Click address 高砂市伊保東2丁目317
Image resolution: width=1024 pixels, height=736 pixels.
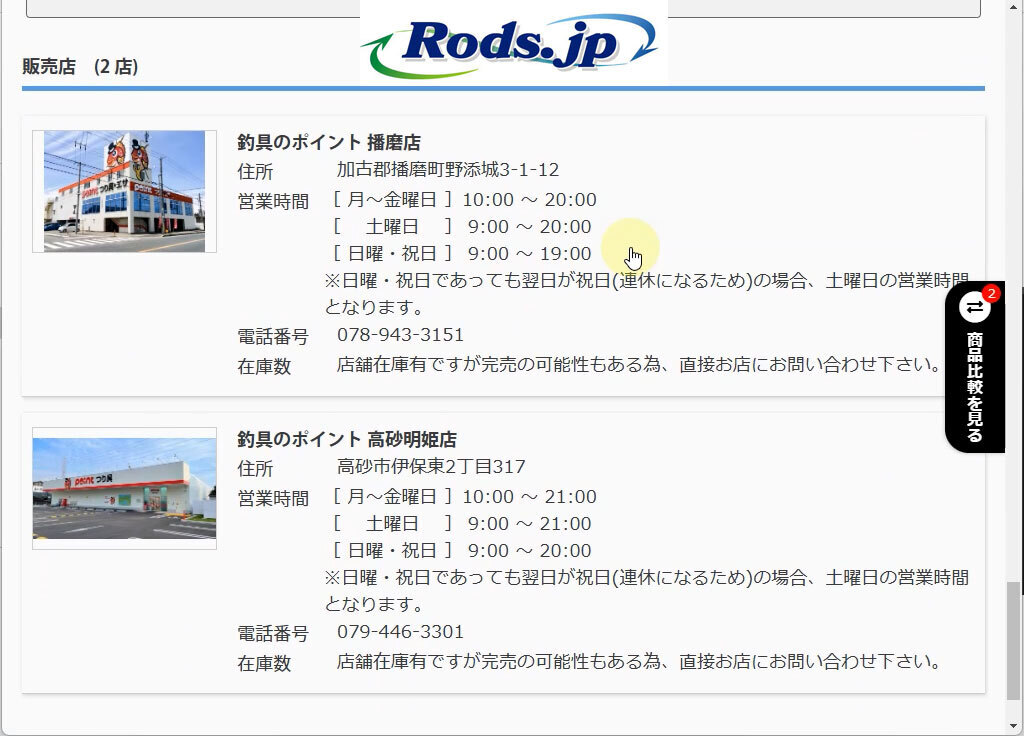[x=431, y=467]
